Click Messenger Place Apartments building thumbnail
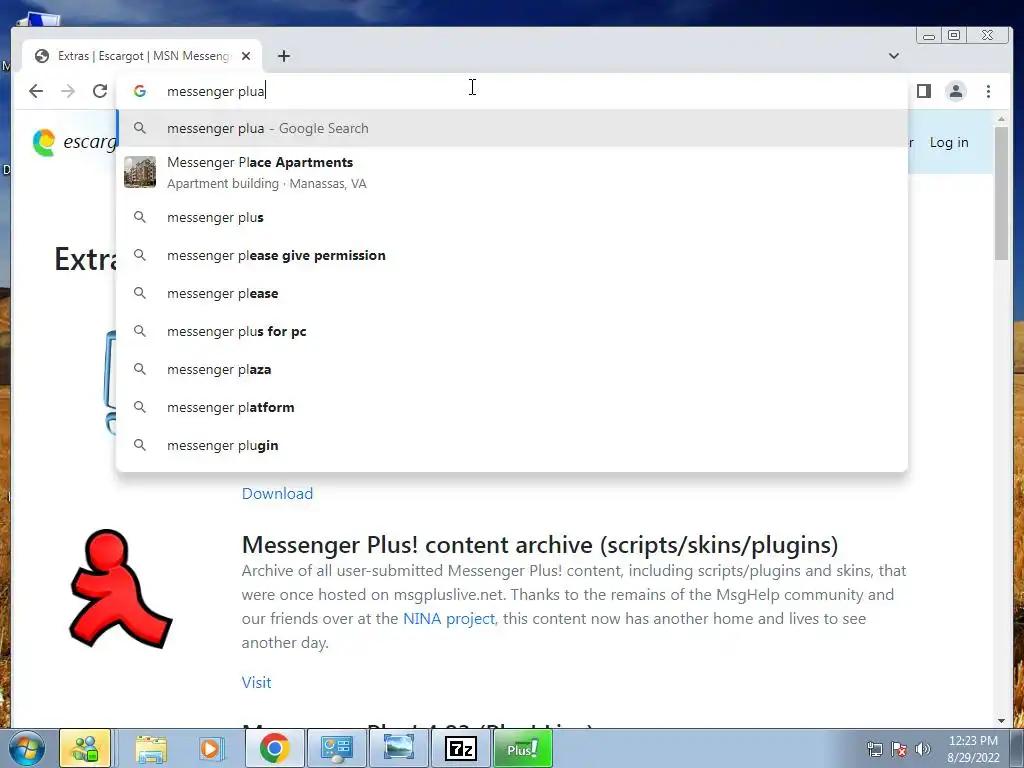 [140, 172]
